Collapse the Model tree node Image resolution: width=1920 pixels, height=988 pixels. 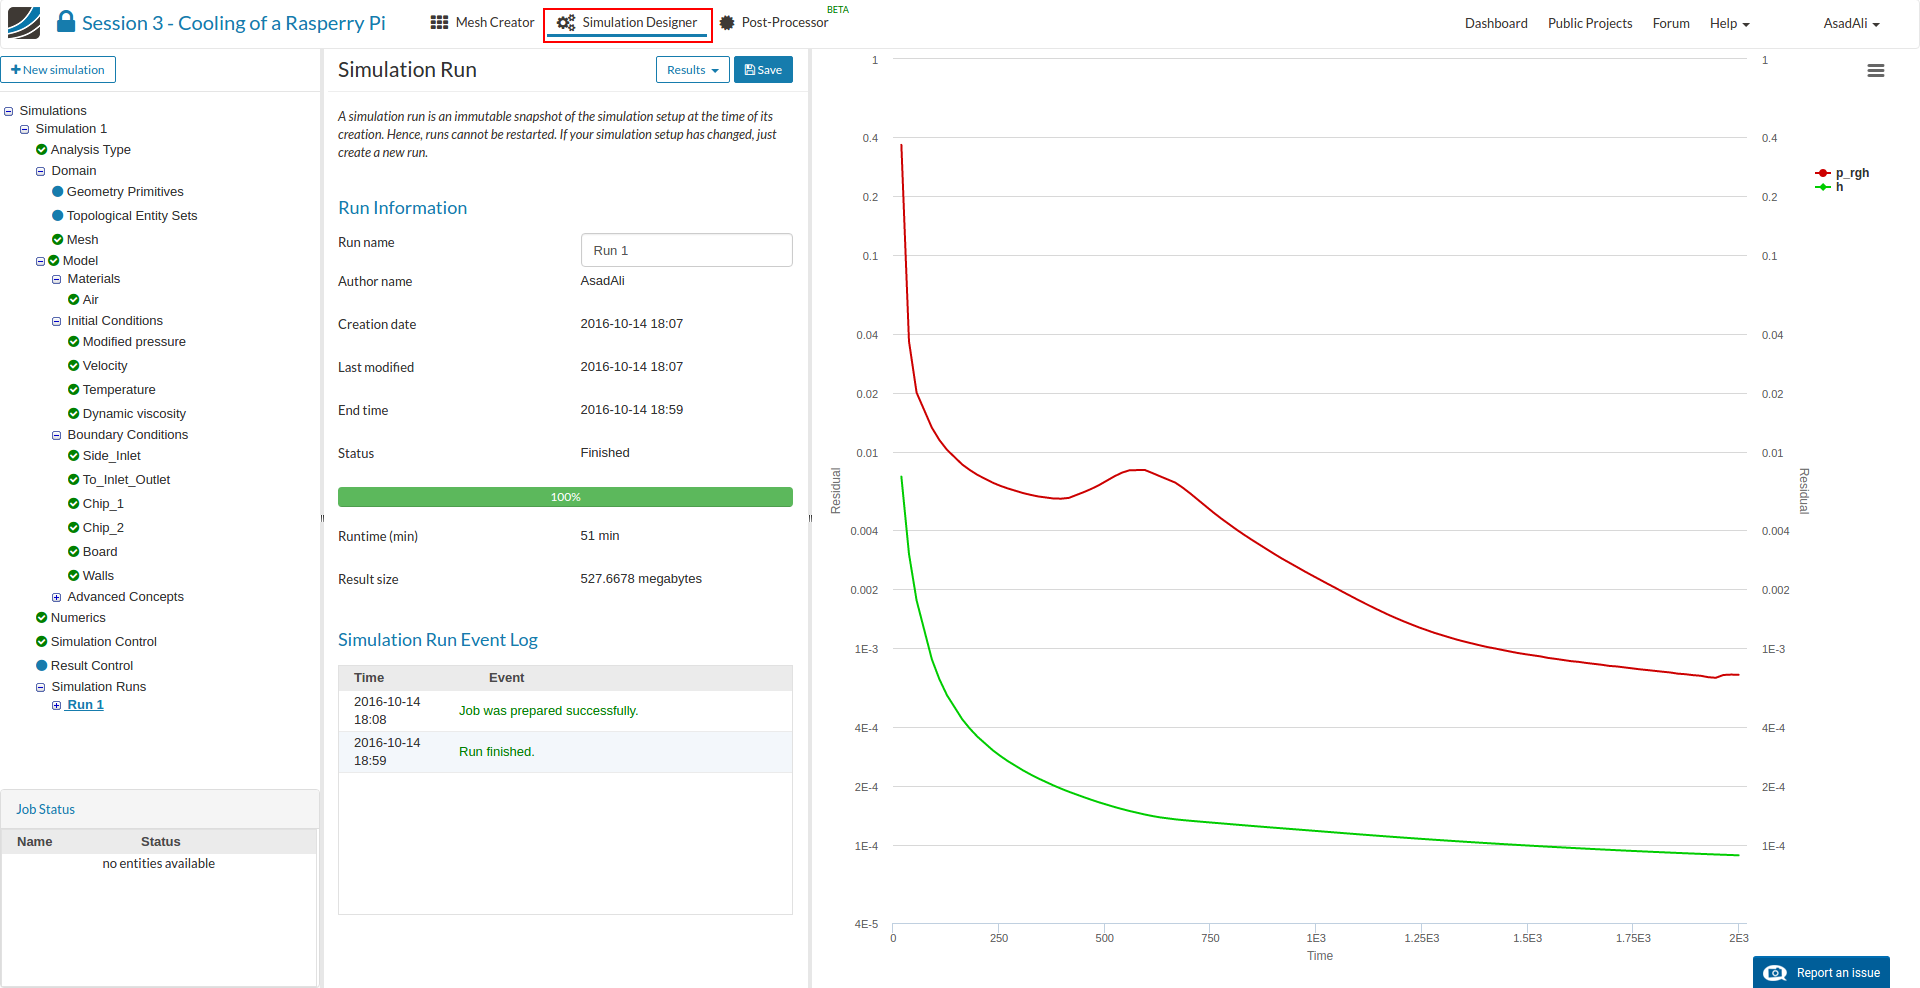(x=41, y=262)
